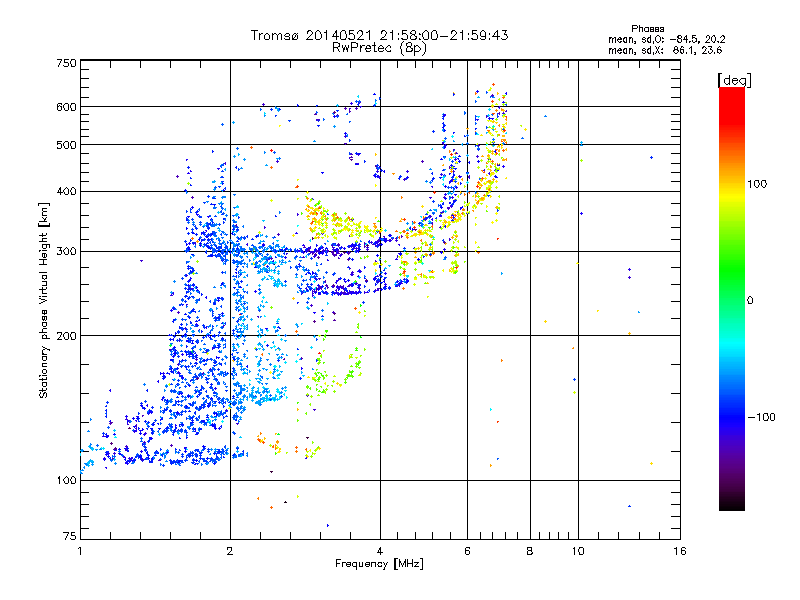Viewport: 800px width, 600px height.
Task: Click the x-axis tick label '4'
Action: [380, 551]
